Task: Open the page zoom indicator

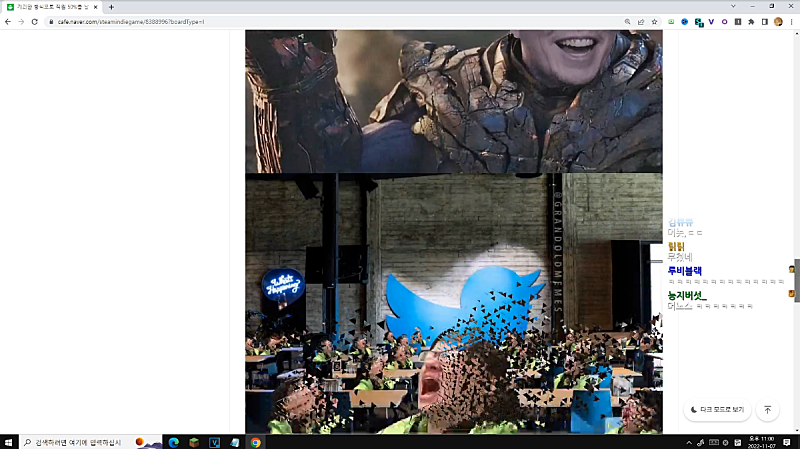Action: click(628, 22)
